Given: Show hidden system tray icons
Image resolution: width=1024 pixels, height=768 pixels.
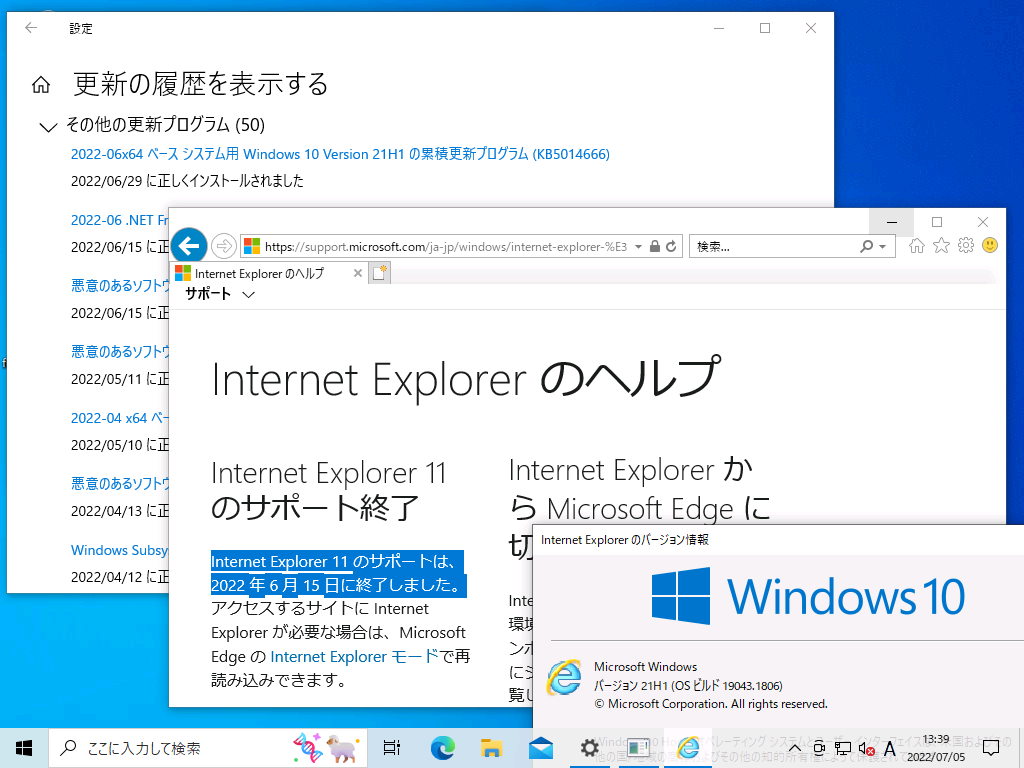Looking at the screenshot, I should click(x=794, y=748).
